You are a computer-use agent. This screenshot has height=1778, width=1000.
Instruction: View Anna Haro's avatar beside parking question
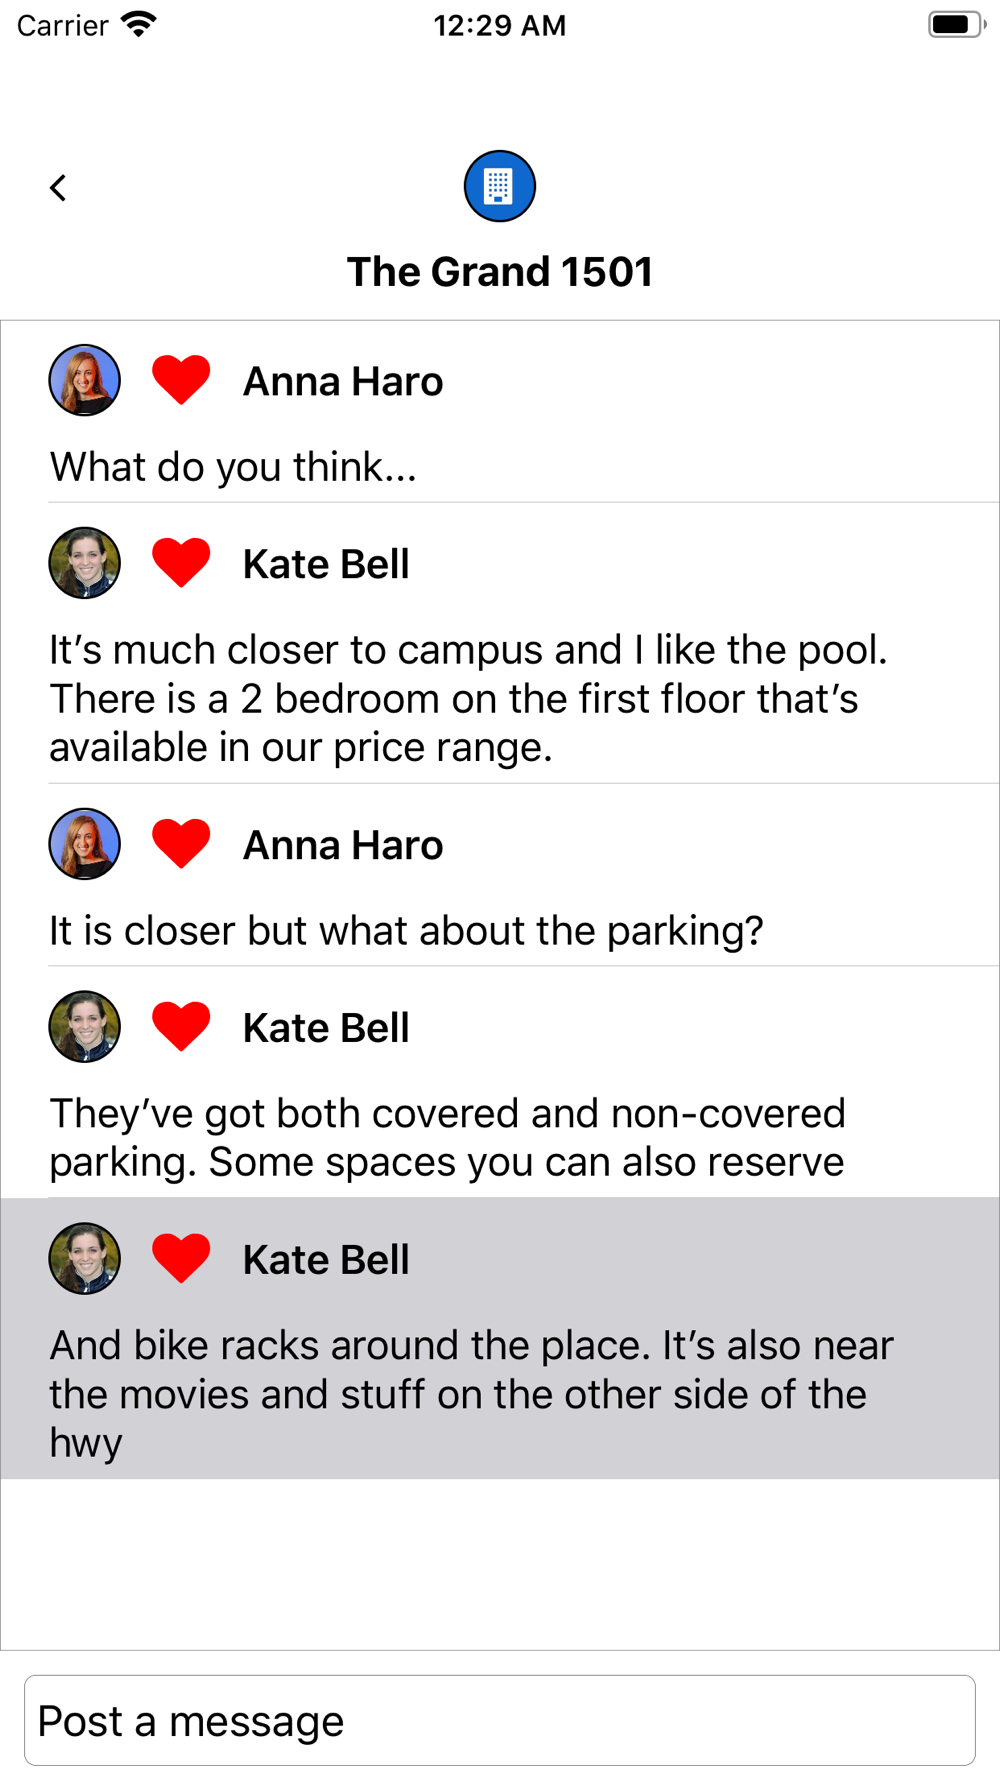point(85,844)
